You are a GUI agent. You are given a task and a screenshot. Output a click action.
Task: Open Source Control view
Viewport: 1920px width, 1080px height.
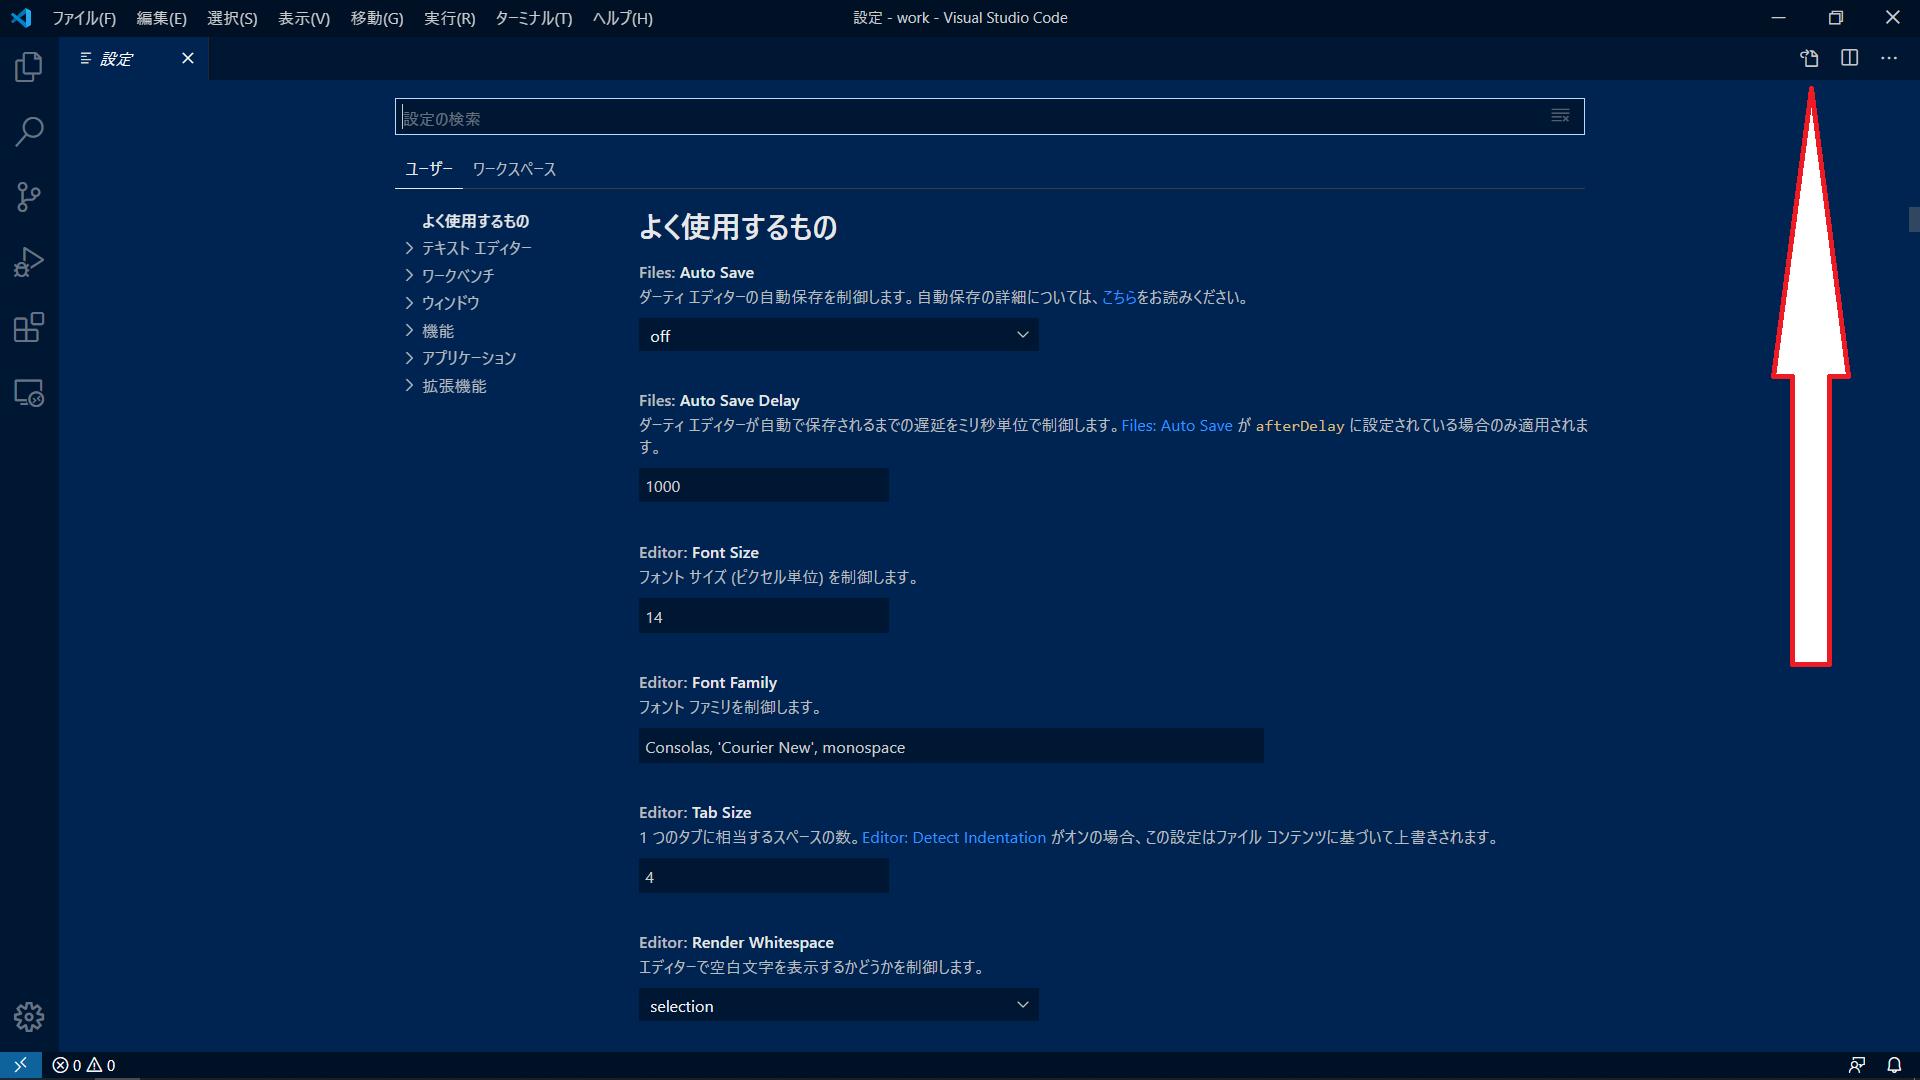[29, 197]
